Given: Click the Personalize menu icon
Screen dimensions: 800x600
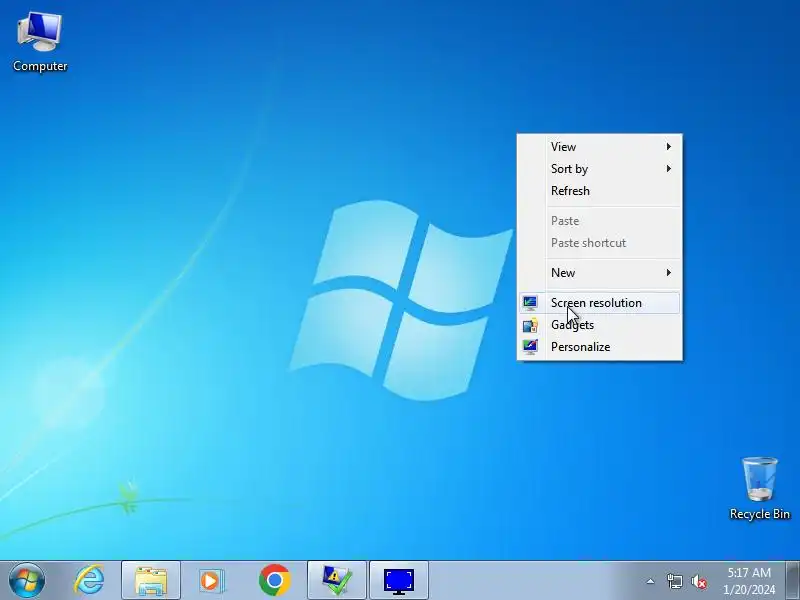Looking at the screenshot, I should (x=530, y=347).
